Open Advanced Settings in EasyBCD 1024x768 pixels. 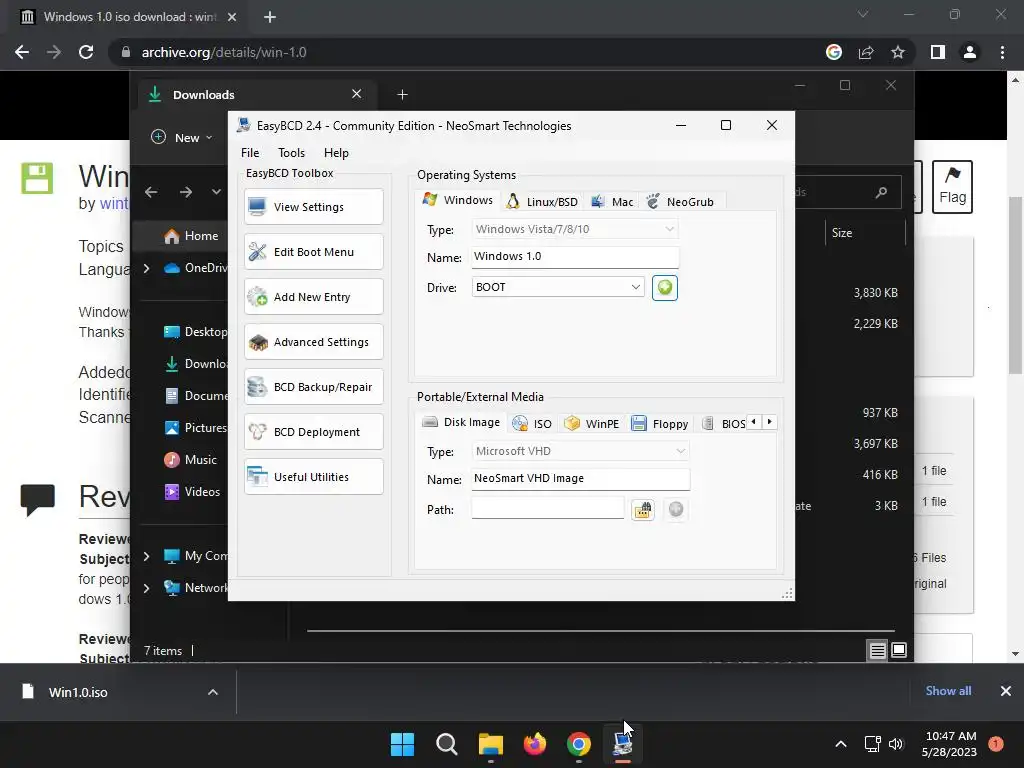[313, 342]
